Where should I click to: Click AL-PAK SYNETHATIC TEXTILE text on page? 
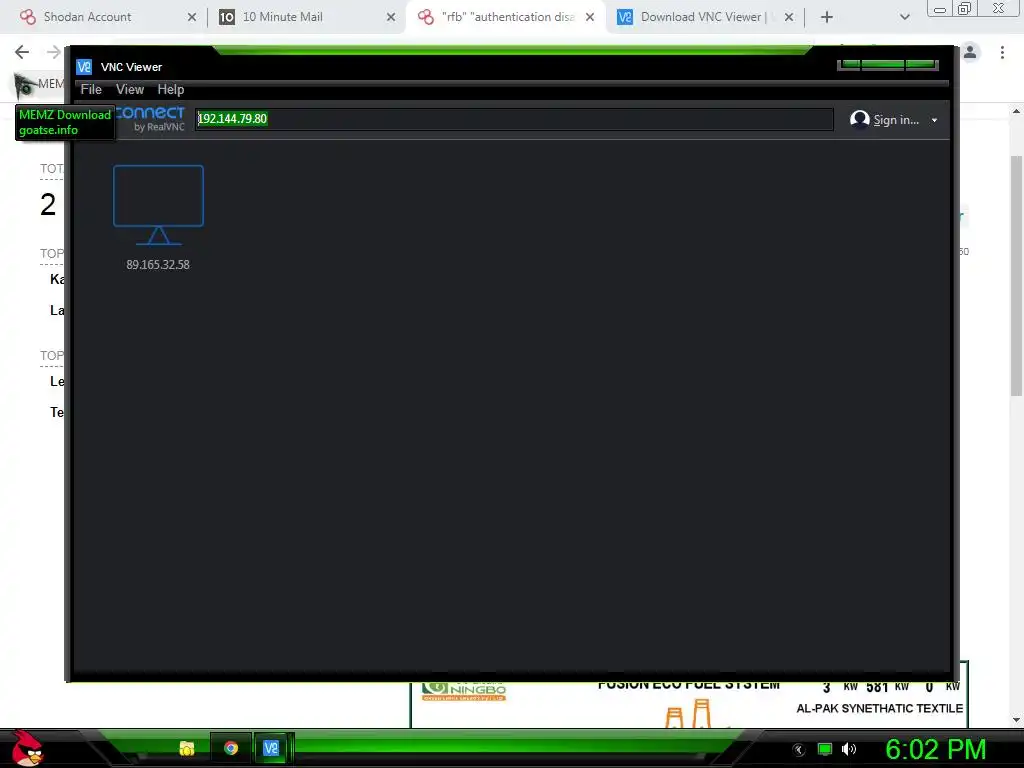[x=880, y=709]
